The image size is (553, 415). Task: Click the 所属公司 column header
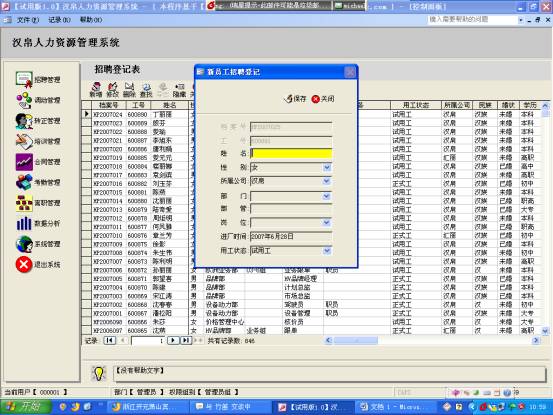click(x=457, y=105)
